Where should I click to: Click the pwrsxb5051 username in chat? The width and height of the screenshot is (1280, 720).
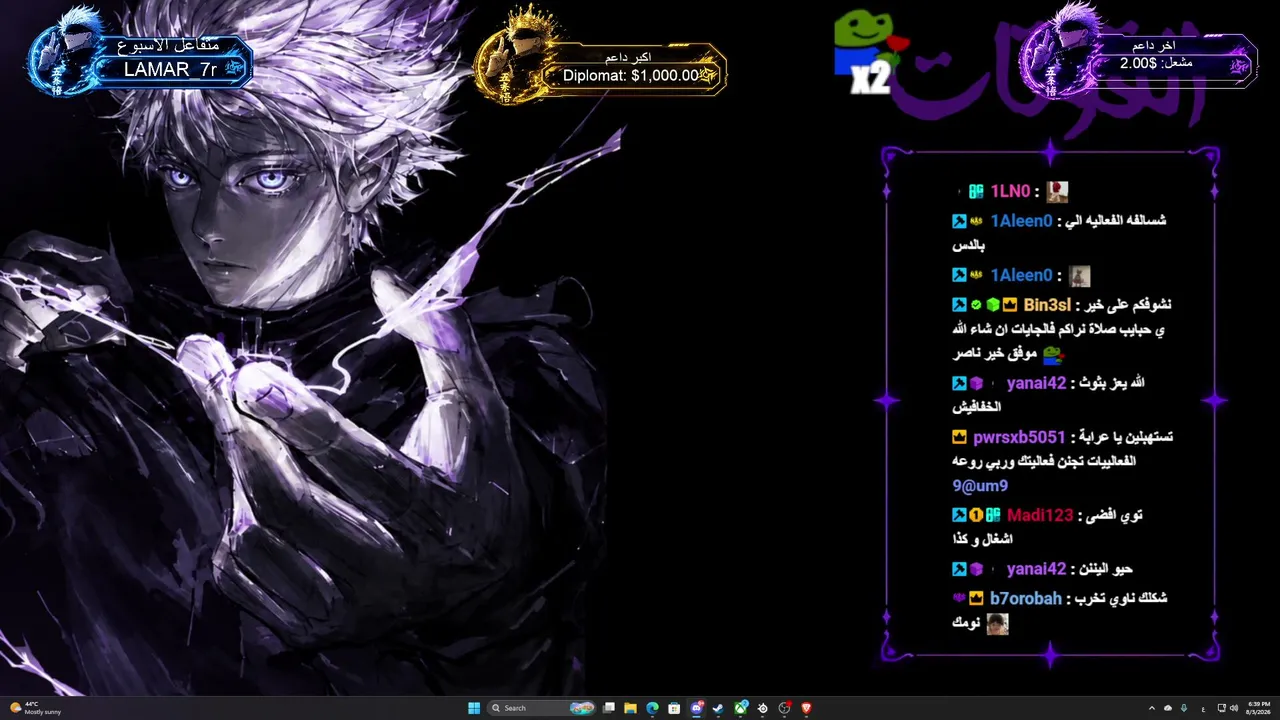(x=1019, y=438)
